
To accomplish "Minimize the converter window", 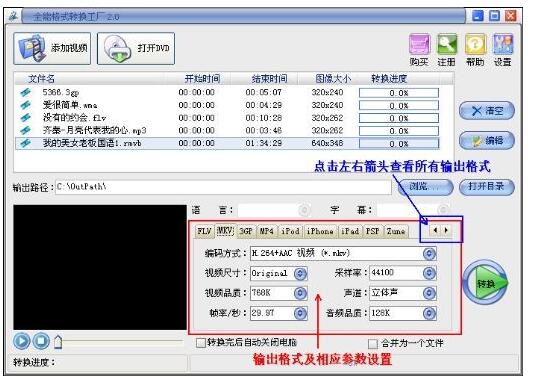I will click(478, 16).
